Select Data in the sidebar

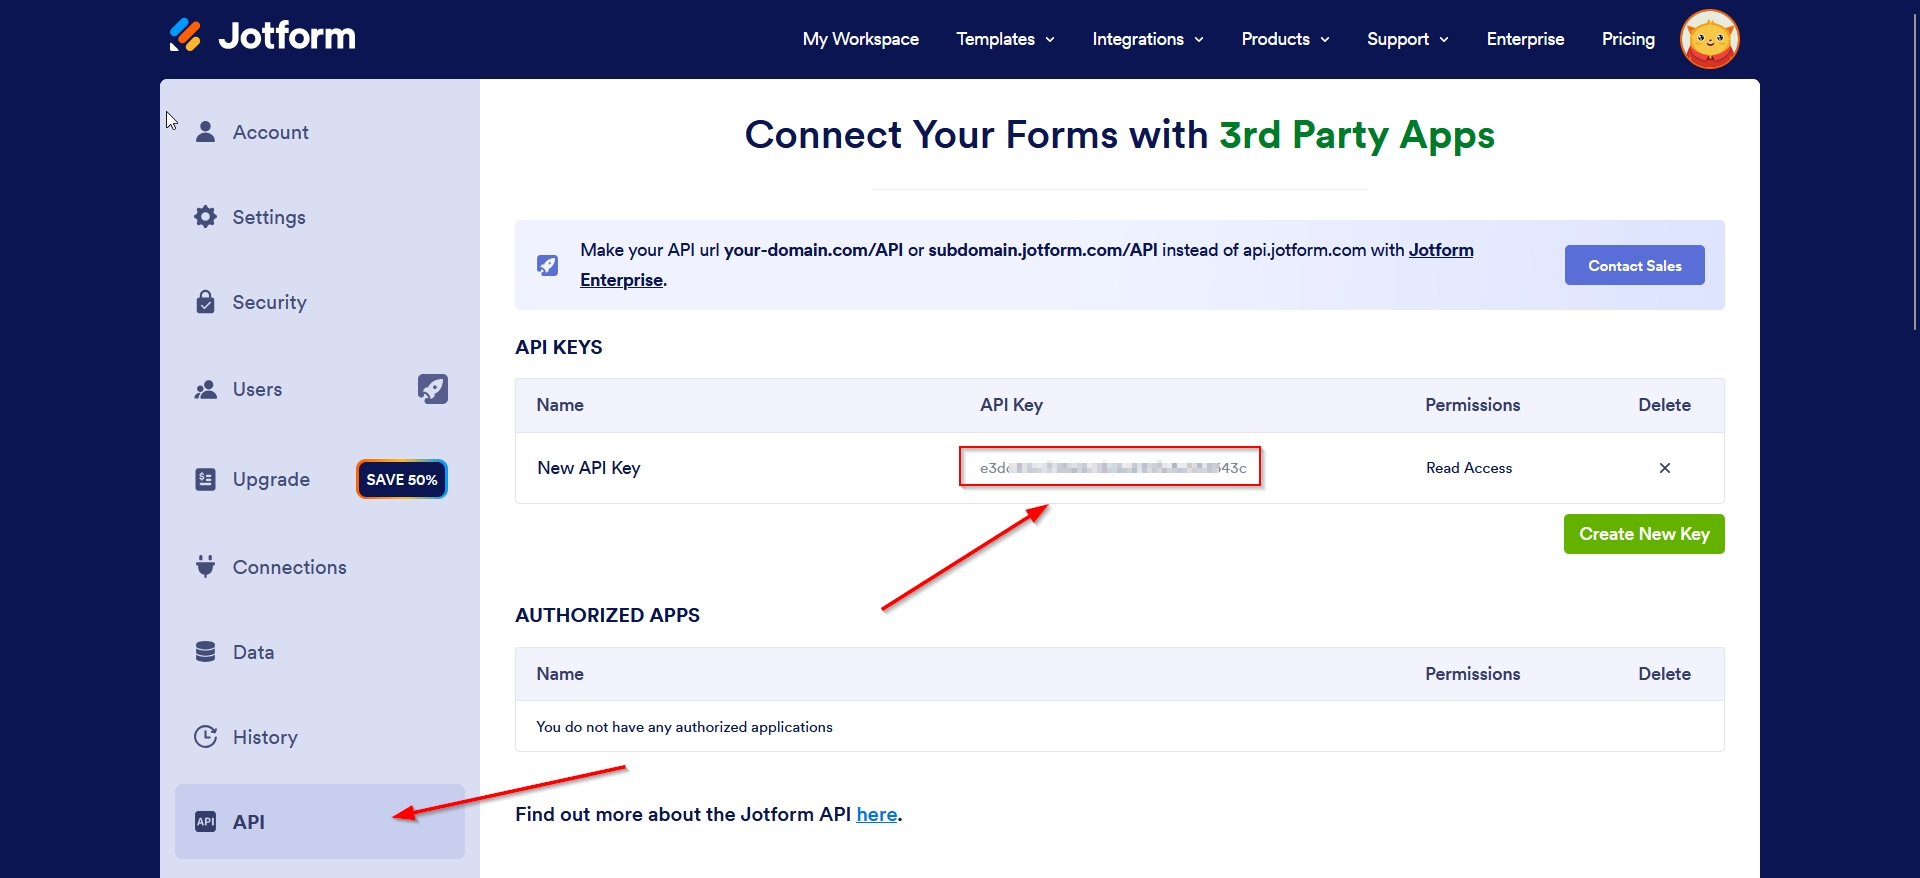point(320,652)
